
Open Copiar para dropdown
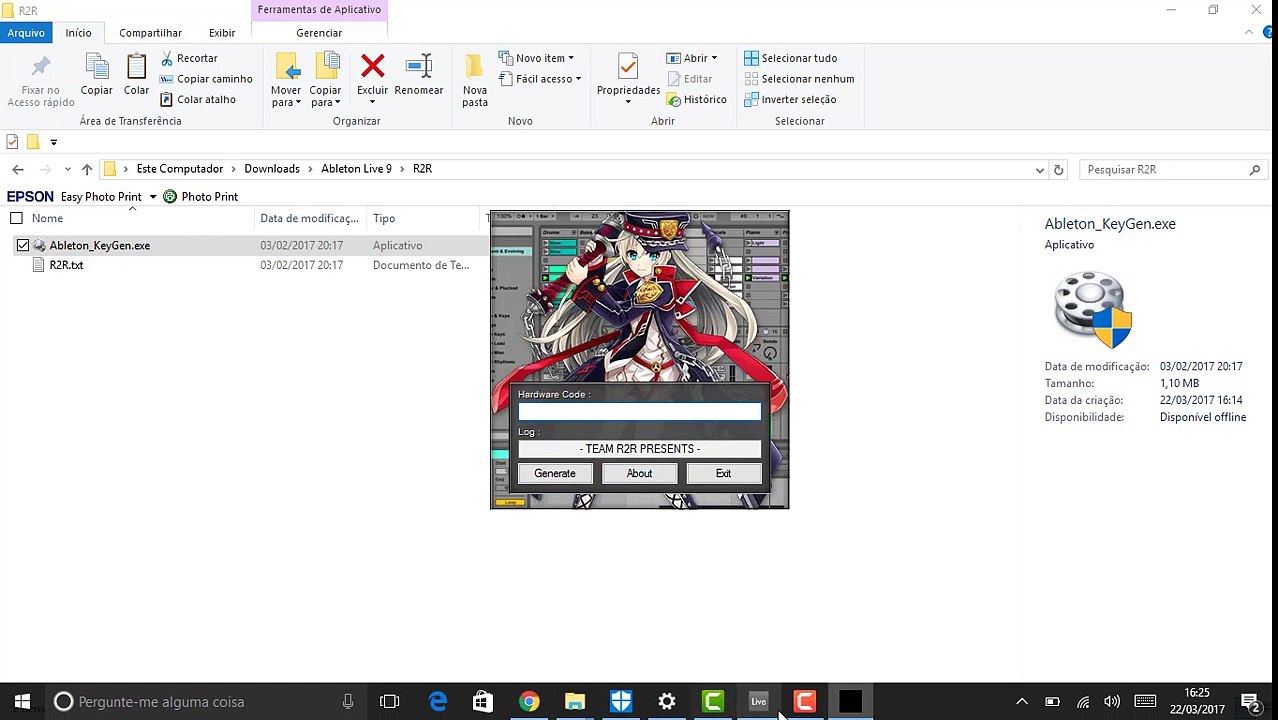[325, 96]
